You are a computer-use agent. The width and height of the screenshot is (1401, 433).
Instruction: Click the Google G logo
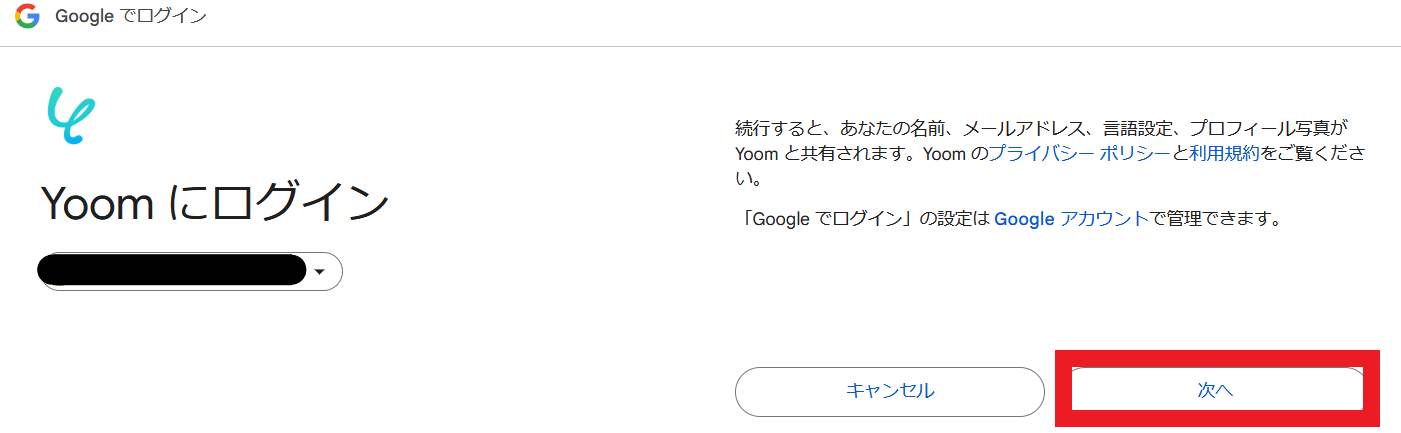pyautogui.click(x=27, y=16)
